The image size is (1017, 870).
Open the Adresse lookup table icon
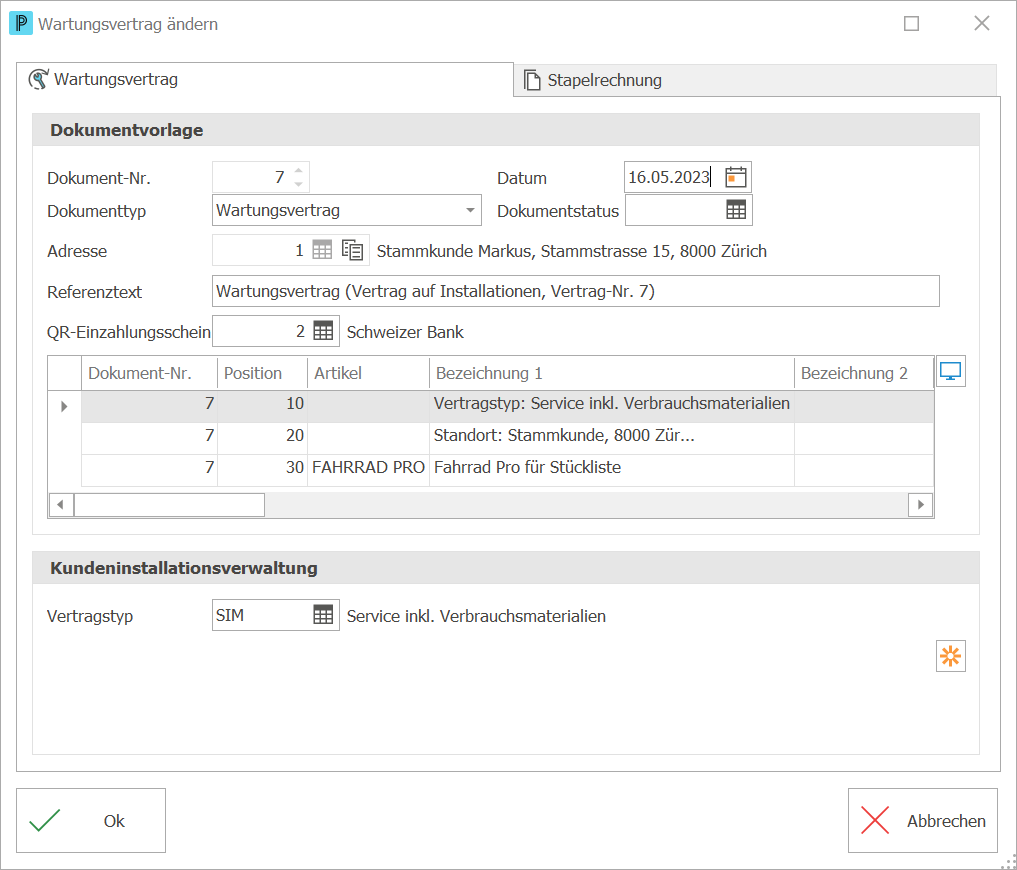tap(322, 250)
